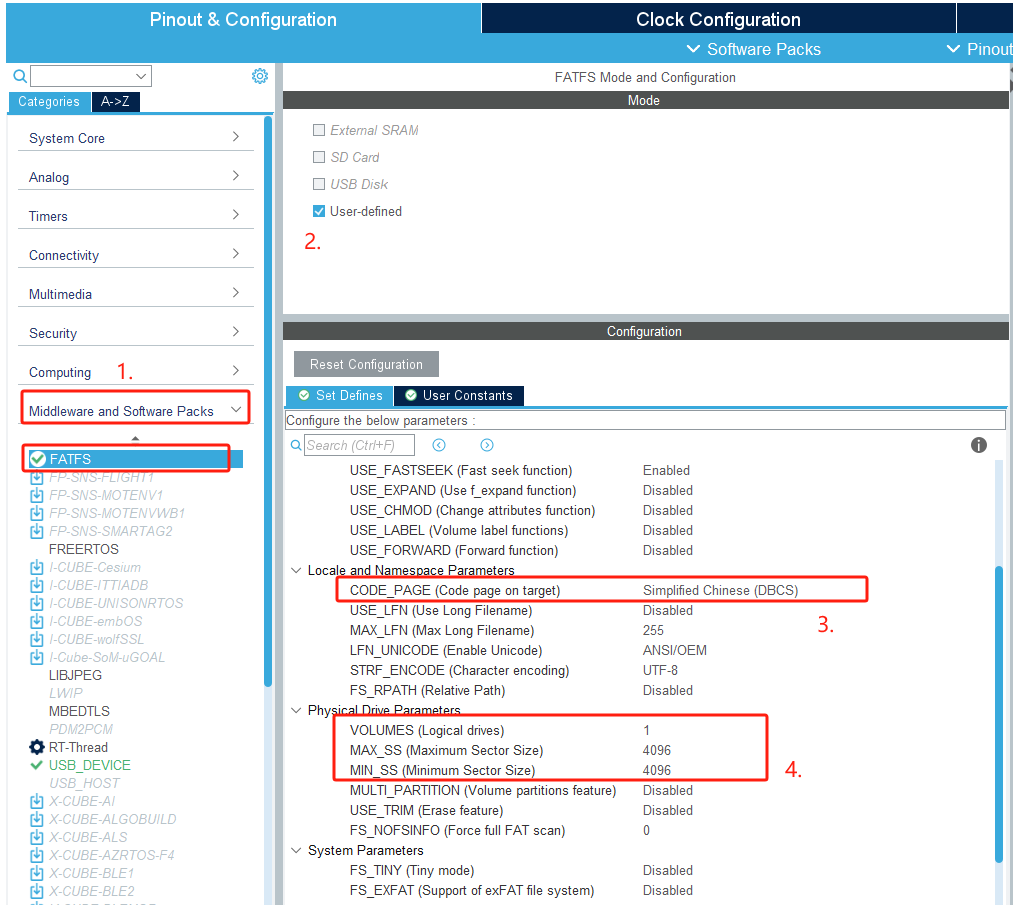Click download icon next to FP-SNS-MOTENVWB1
The height and width of the screenshot is (905, 1013).
37,514
